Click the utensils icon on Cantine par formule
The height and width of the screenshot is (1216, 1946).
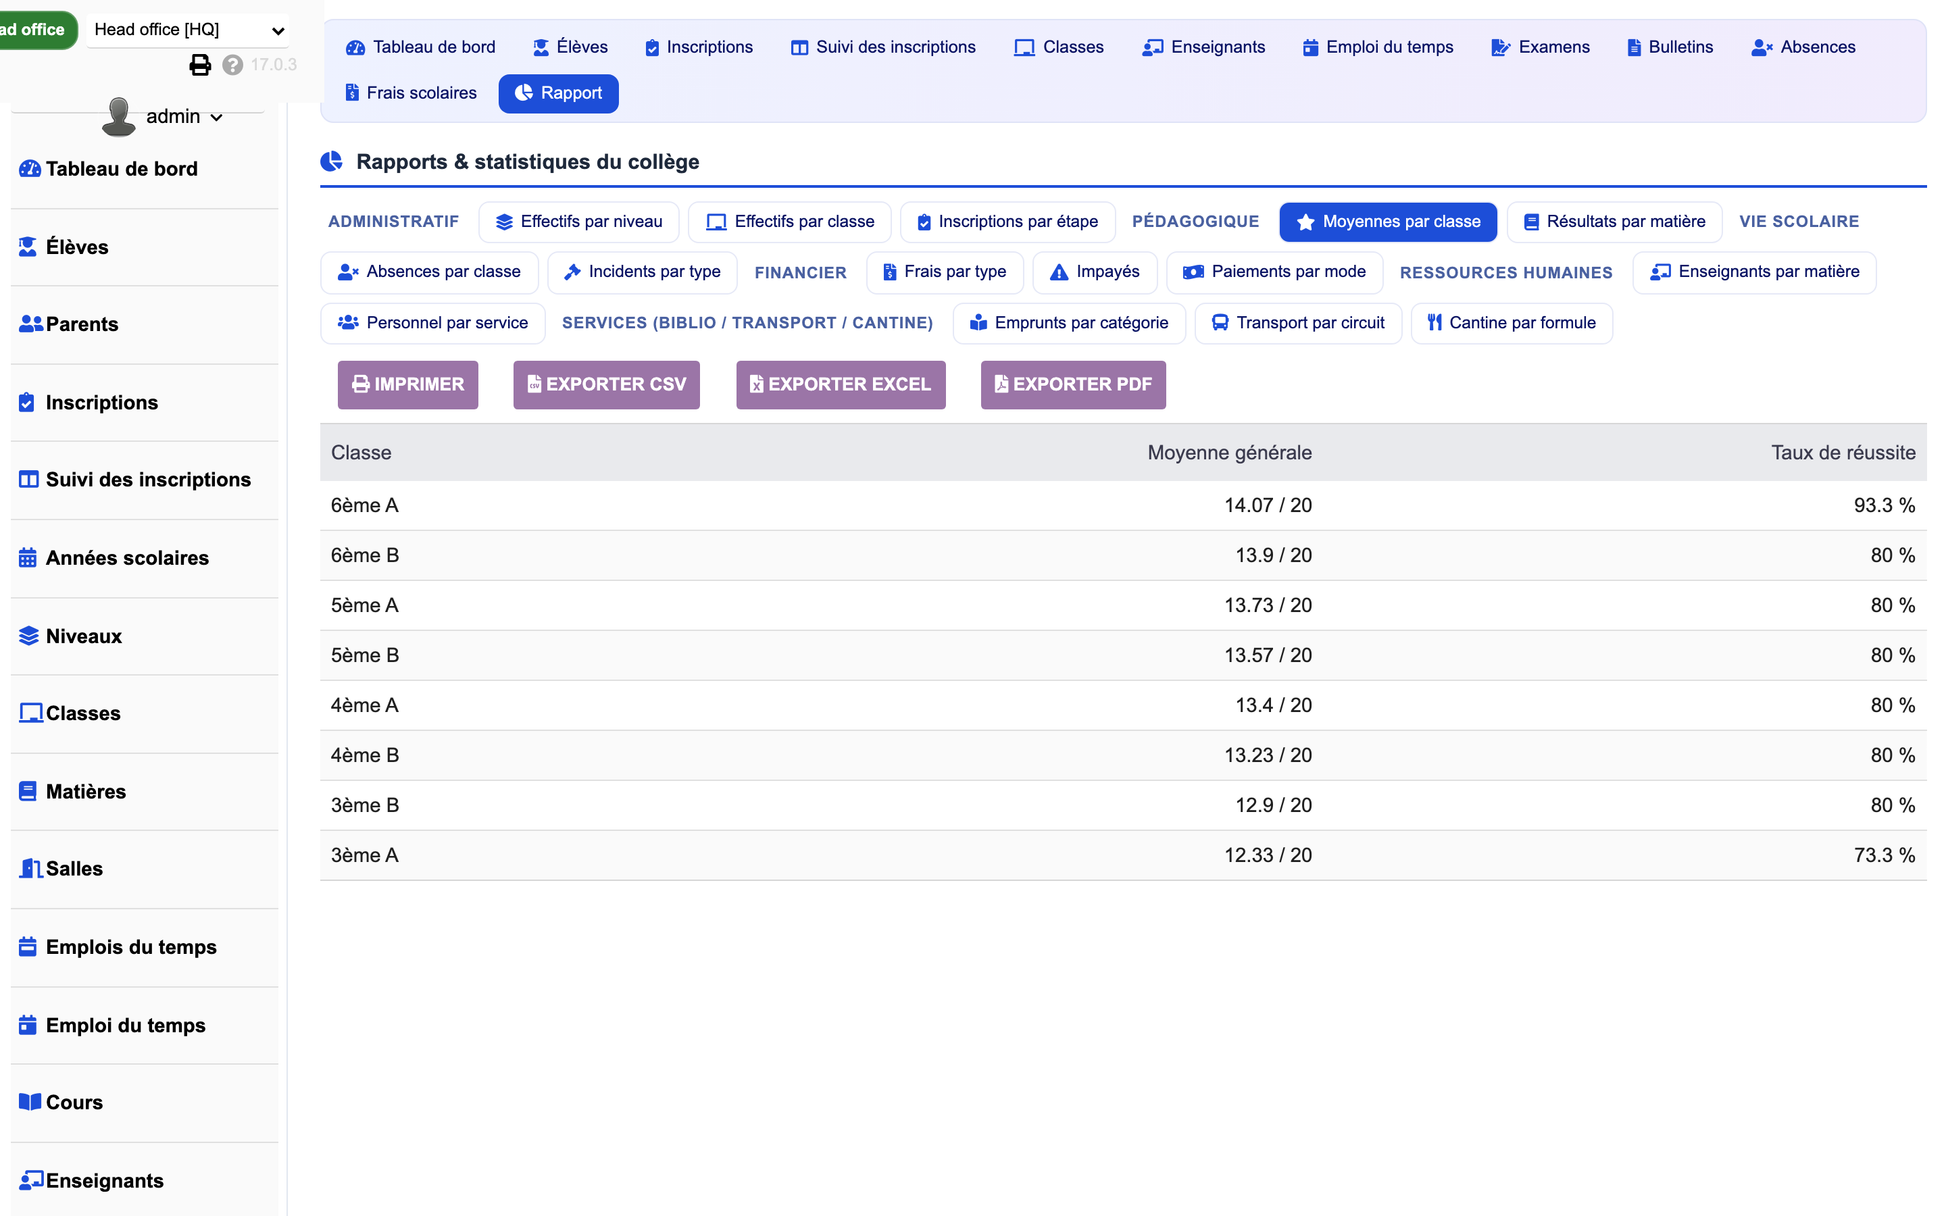(x=1435, y=323)
